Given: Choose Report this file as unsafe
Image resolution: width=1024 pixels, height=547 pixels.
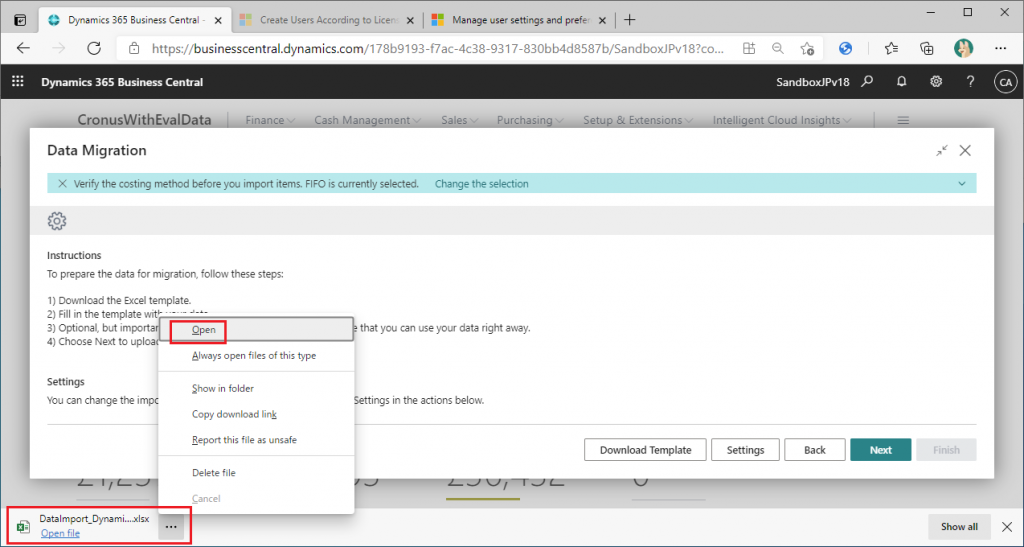Looking at the screenshot, I should coord(256,440).
